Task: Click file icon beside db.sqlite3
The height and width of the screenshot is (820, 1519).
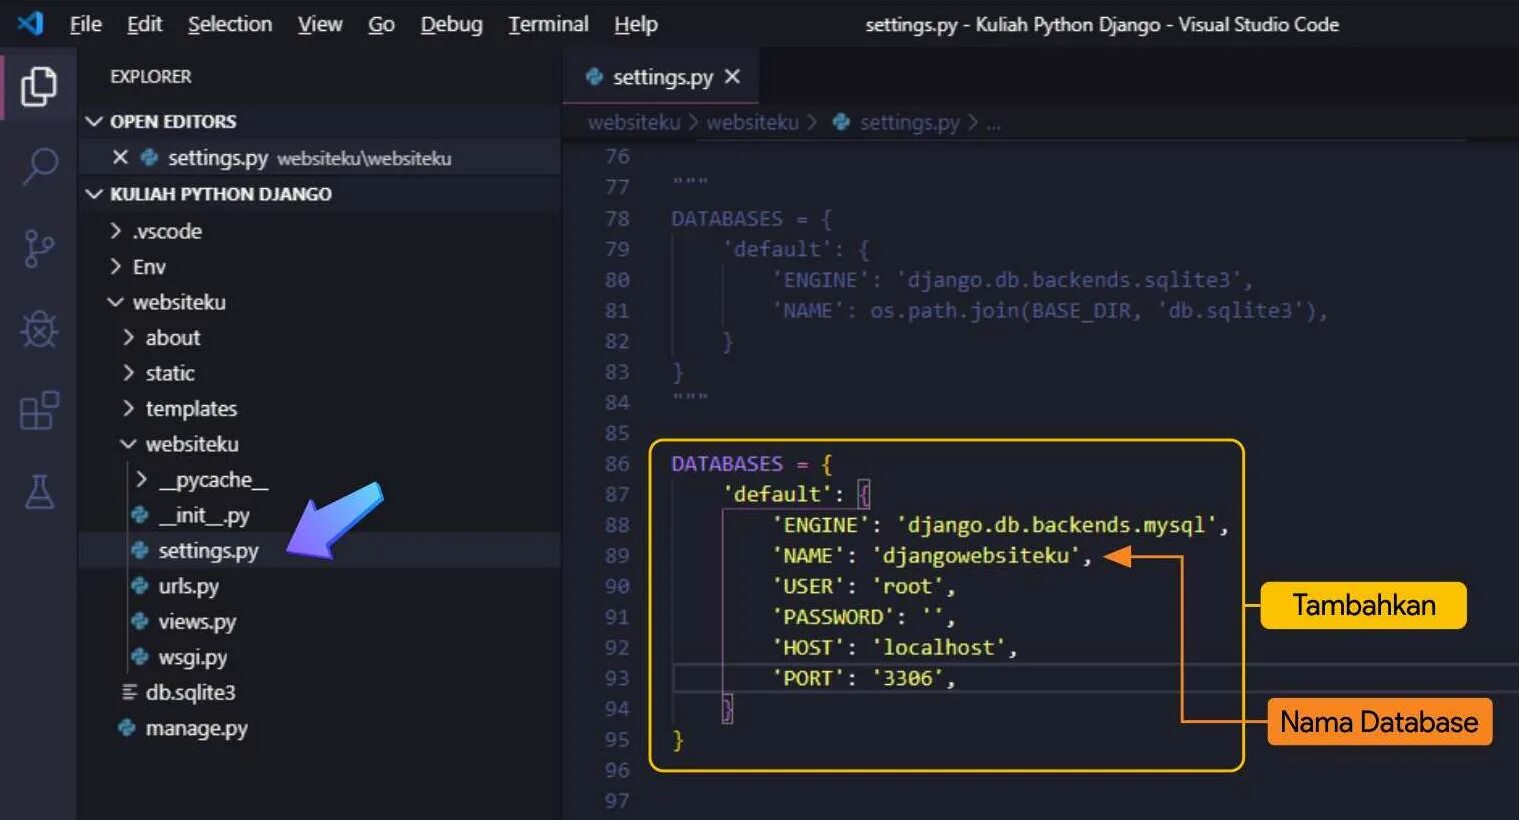Action: point(129,692)
